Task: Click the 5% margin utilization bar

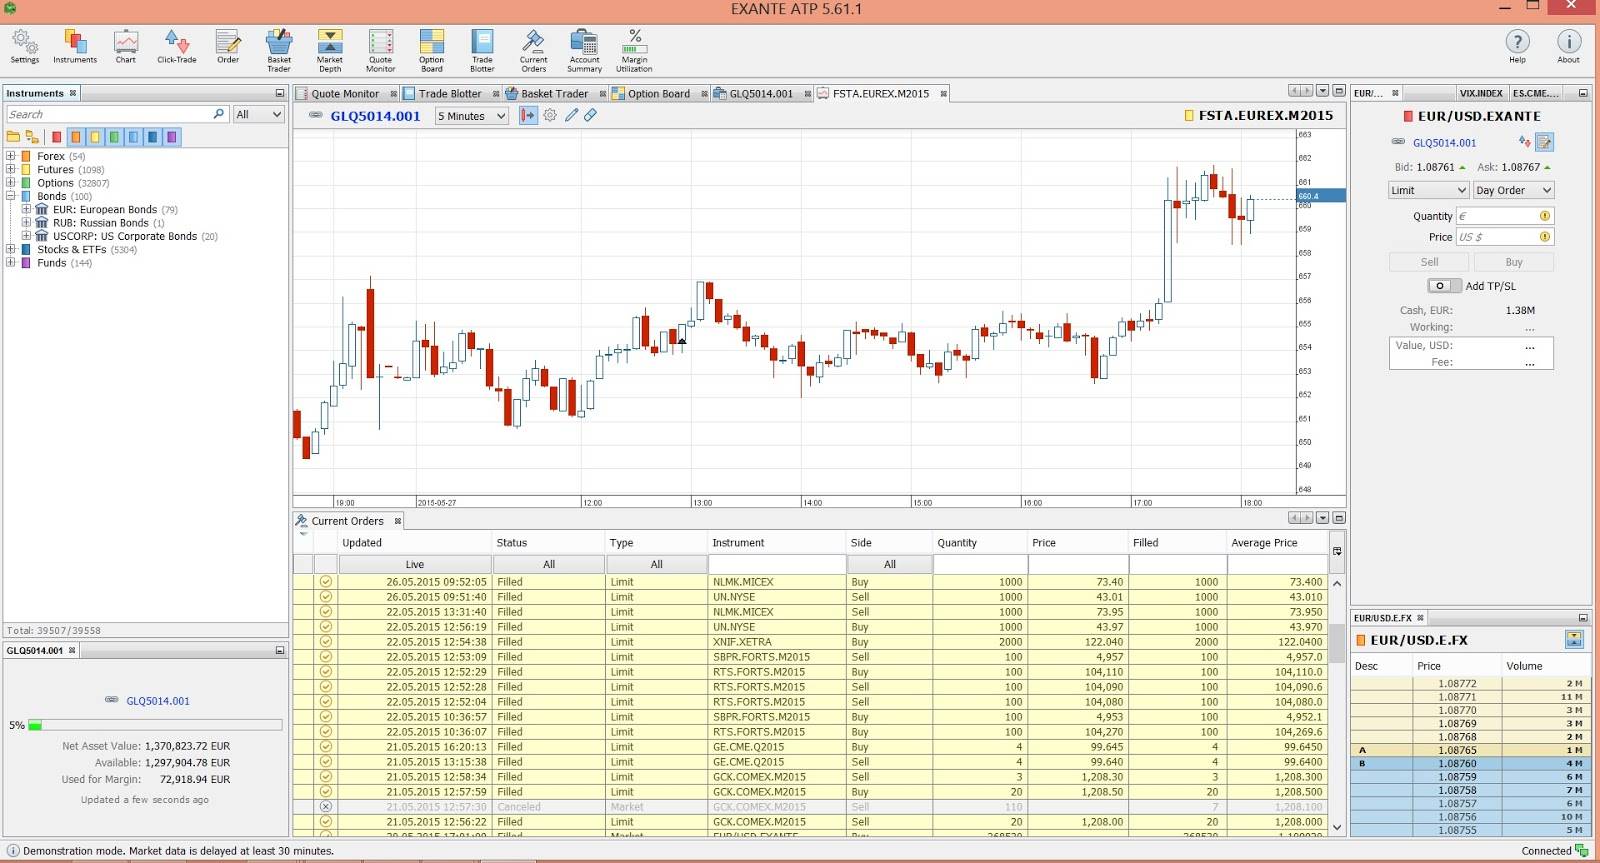Action: (x=155, y=725)
